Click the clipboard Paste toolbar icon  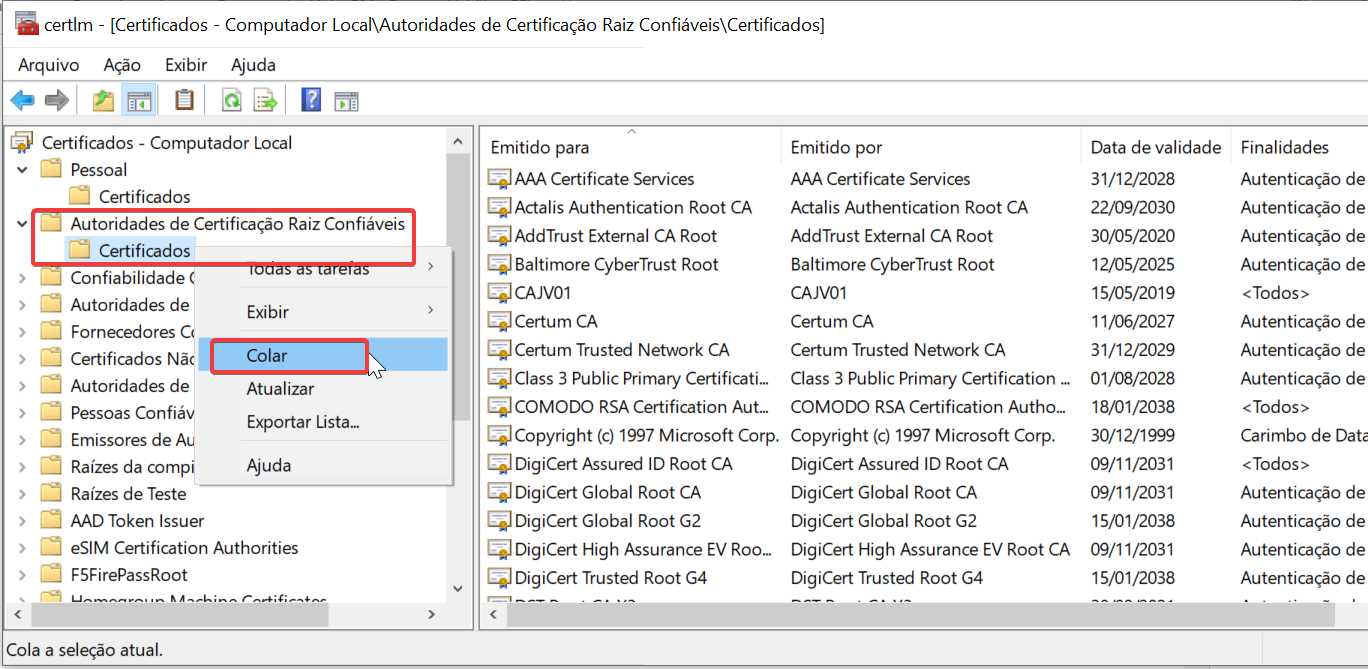pyautogui.click(x=184, y=100)
